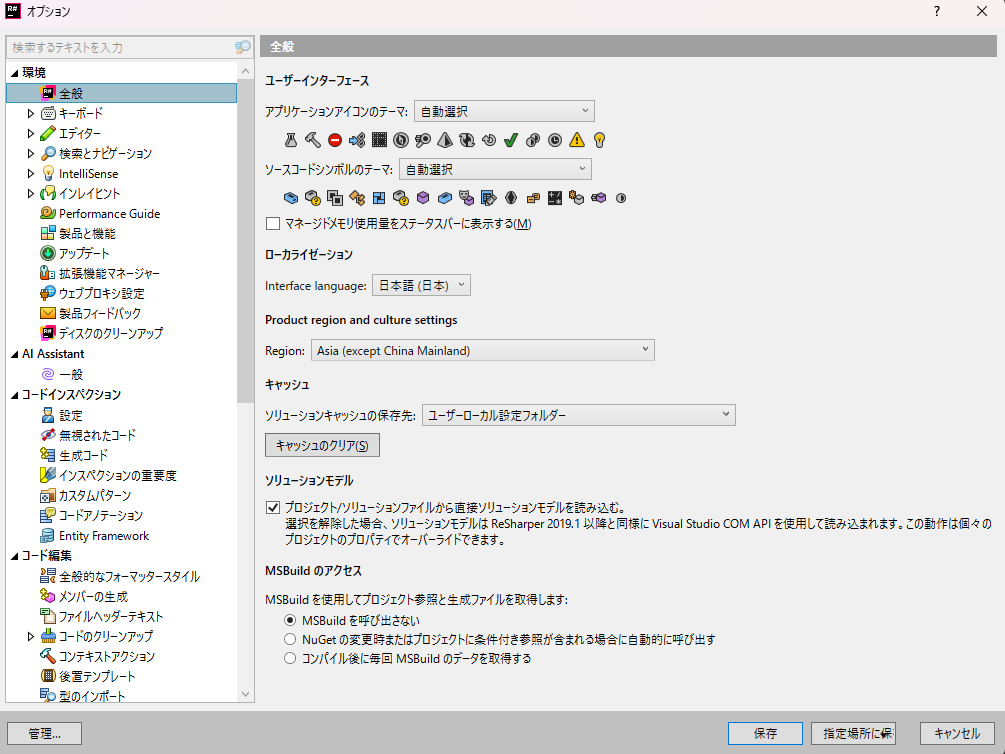1005x754 pixels.
Task: Click the lightbulb icon beside IntelliSense
Action: (48, 174)
